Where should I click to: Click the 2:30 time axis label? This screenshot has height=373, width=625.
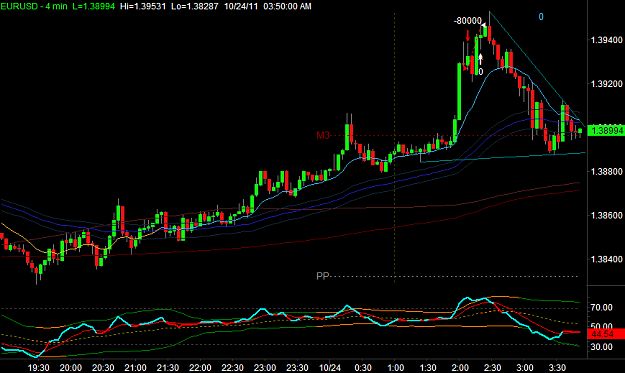click(492, 367)
